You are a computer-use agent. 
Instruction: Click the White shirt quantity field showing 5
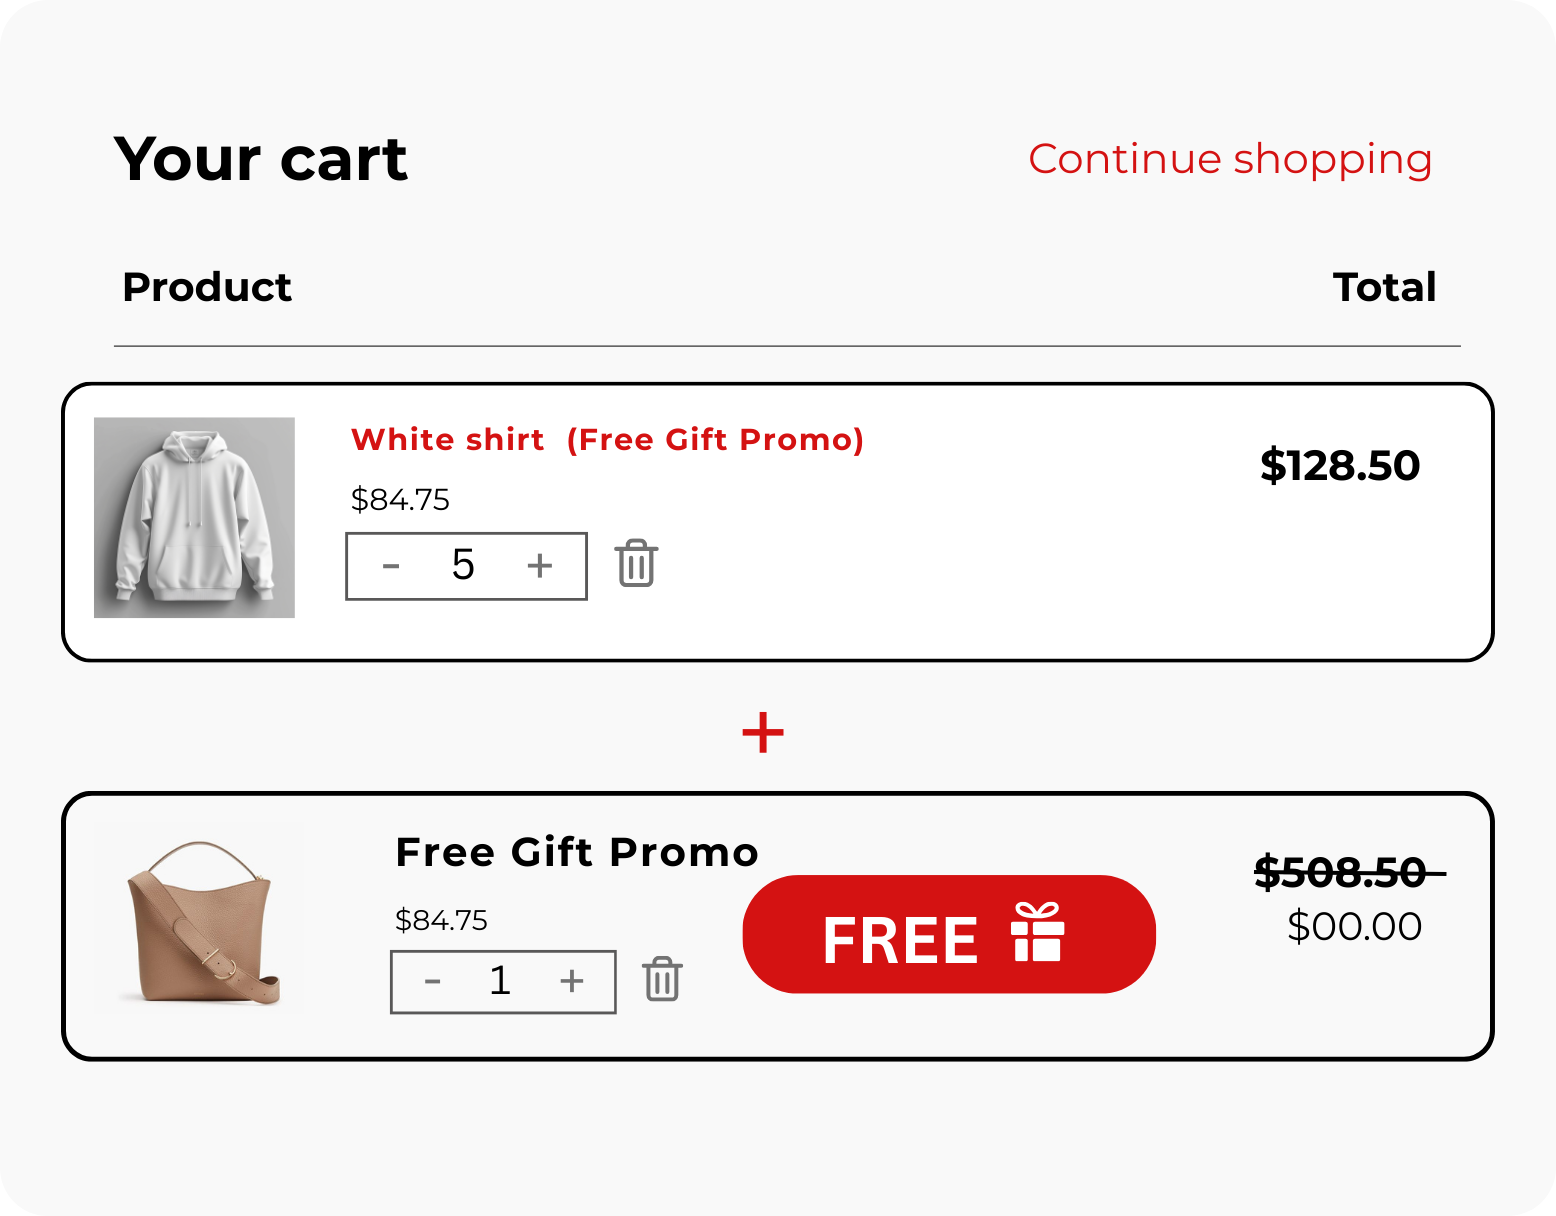(x=463, y=566)
